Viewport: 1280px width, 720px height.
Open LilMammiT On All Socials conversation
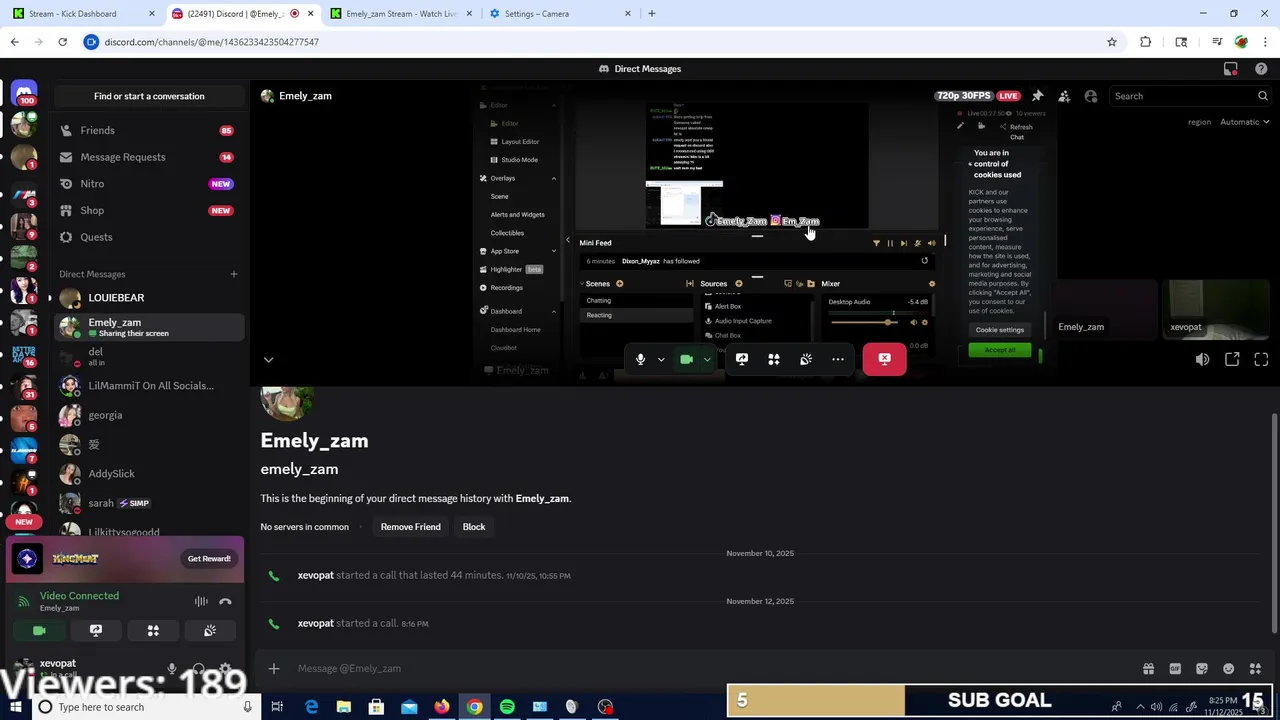(x=149, y=385)
